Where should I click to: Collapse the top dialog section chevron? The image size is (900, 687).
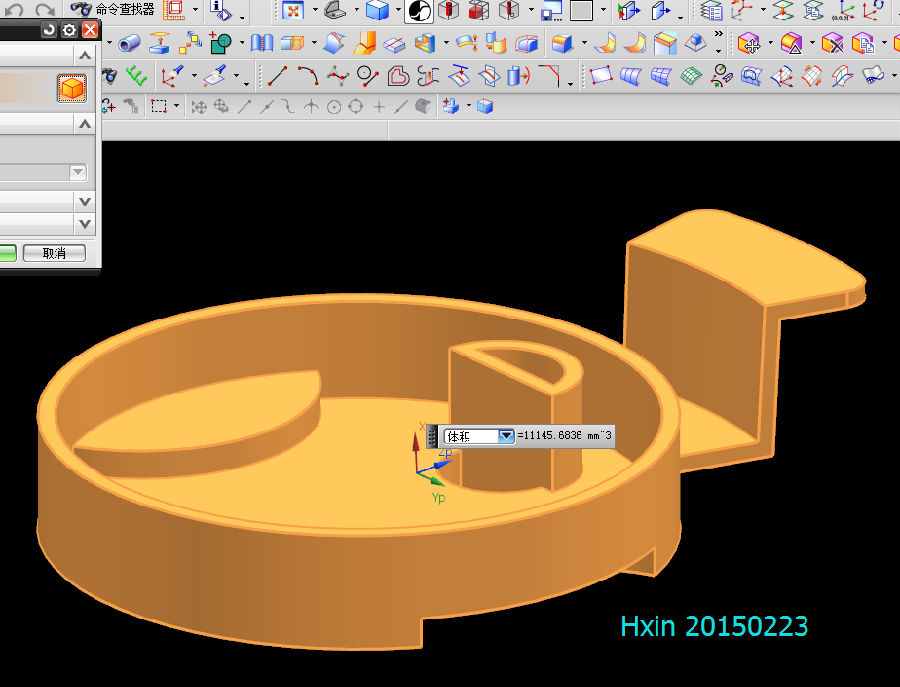pyautogui.click(x=85, y=55)
